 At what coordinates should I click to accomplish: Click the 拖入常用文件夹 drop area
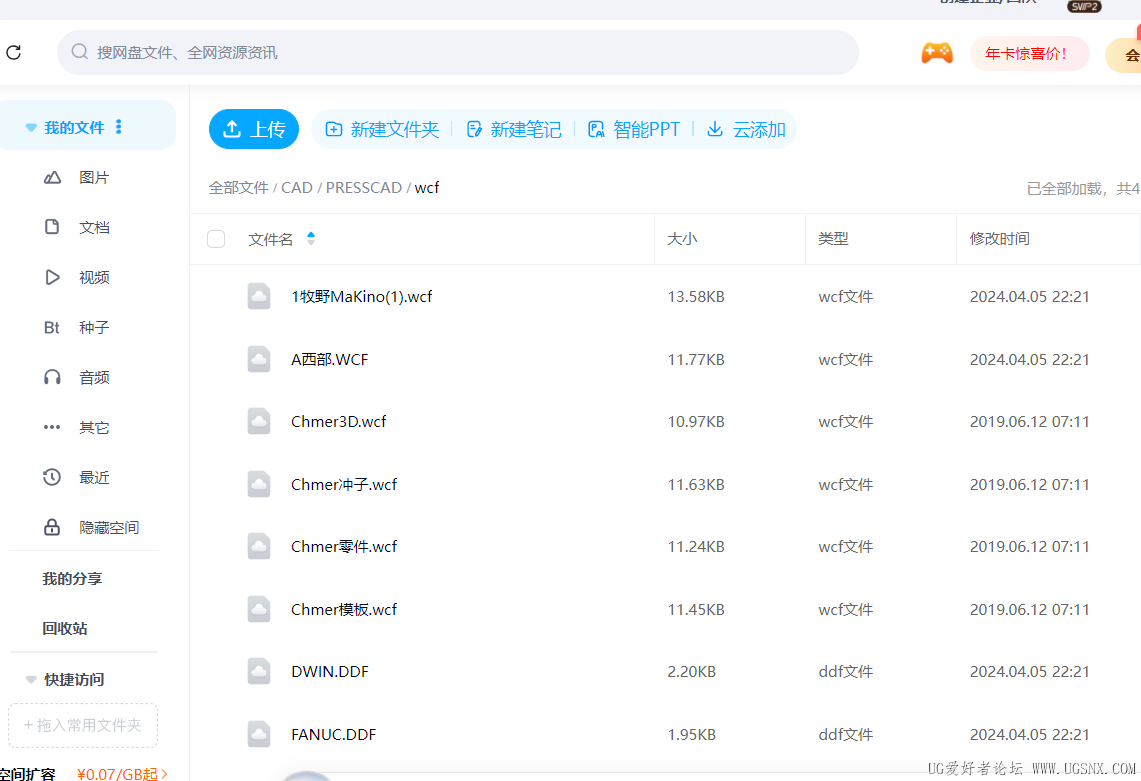(x=83, y=725)
